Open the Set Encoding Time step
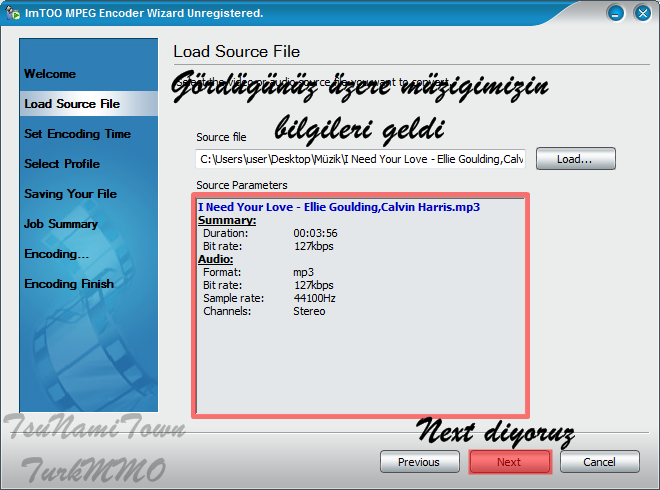 point(77,134)
